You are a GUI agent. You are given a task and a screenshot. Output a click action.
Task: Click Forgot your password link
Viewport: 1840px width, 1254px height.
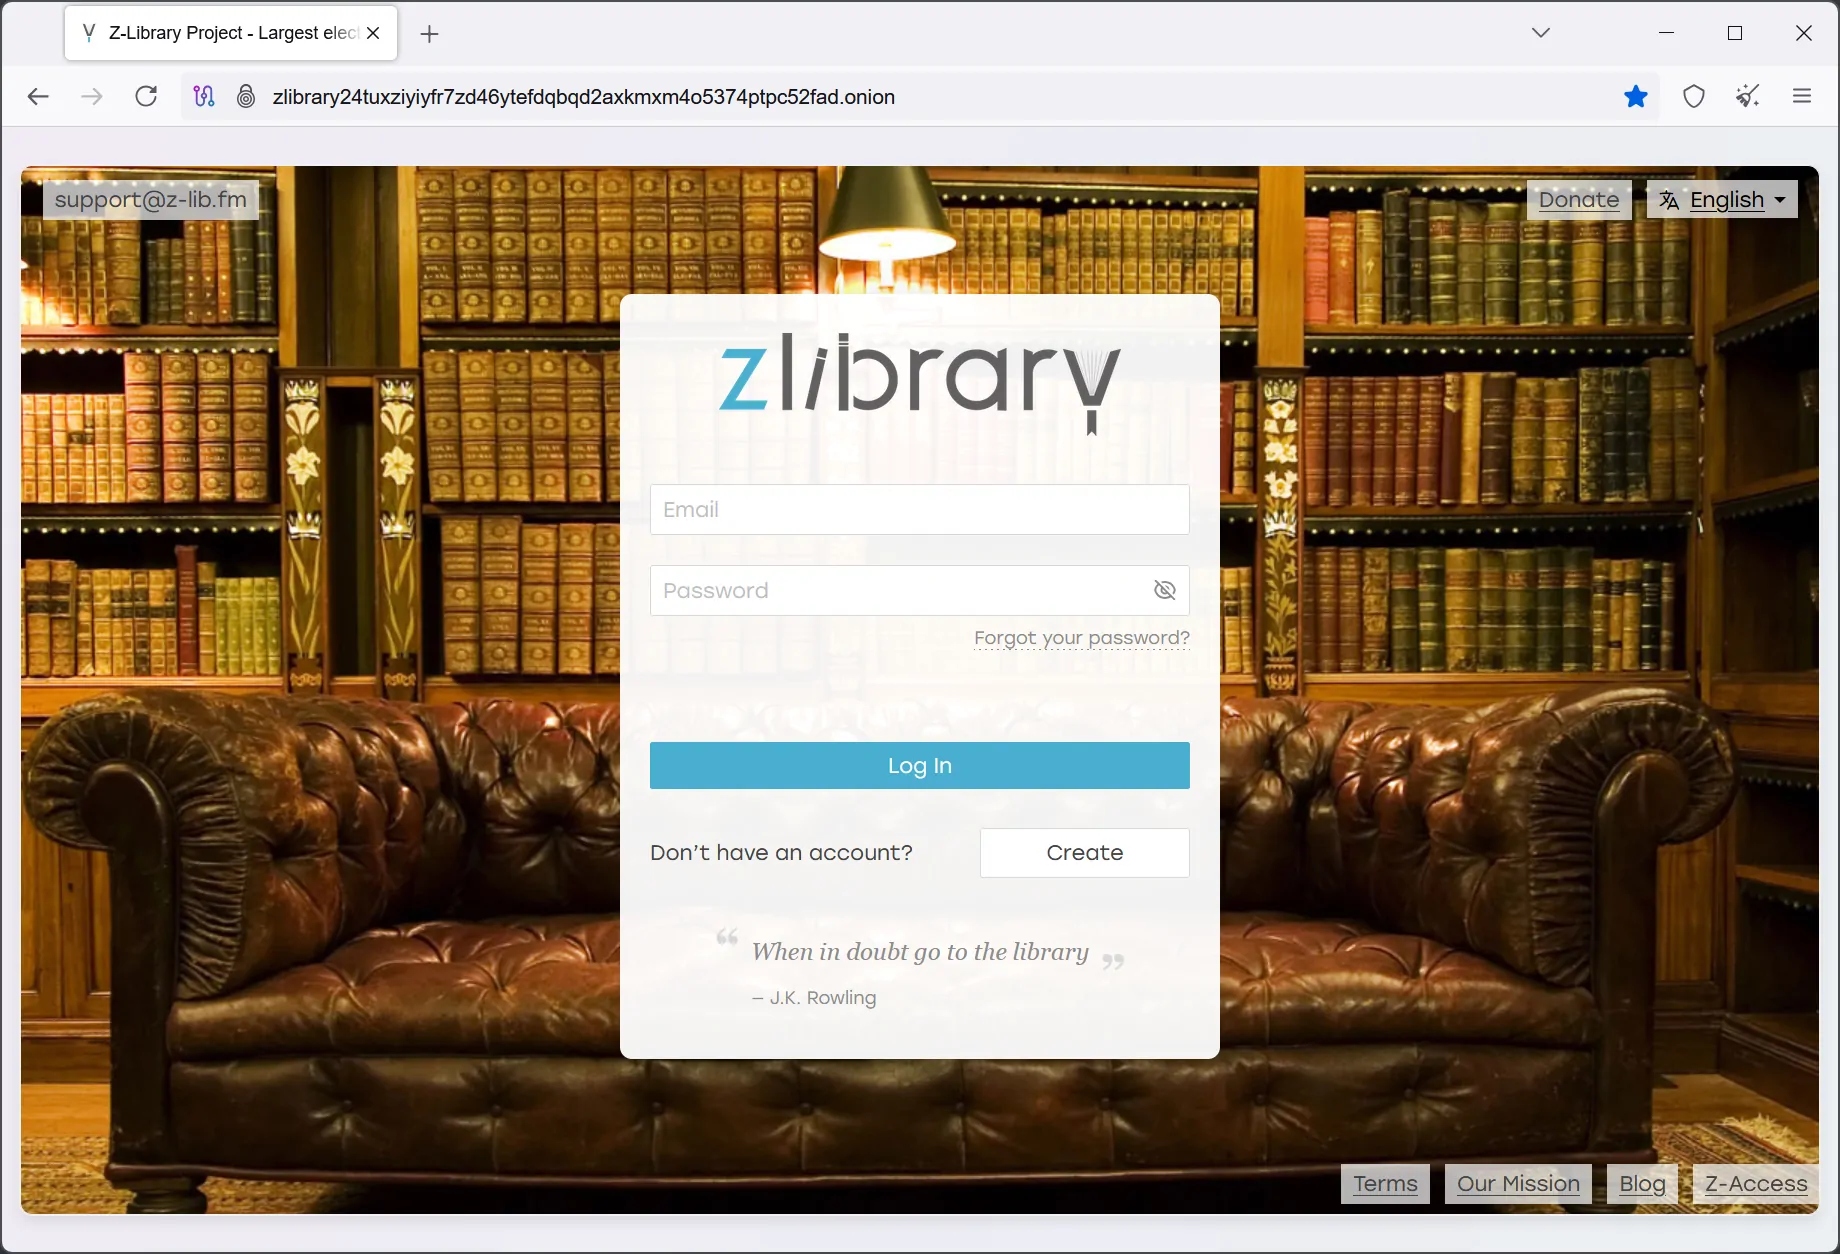click(1082, 638)
